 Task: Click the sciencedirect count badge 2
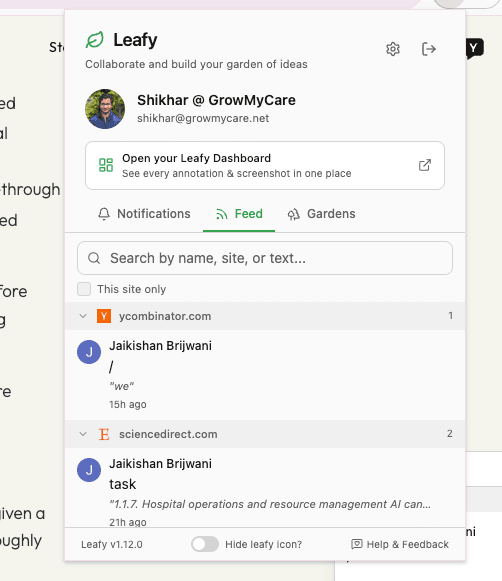(x=450, y=434)
